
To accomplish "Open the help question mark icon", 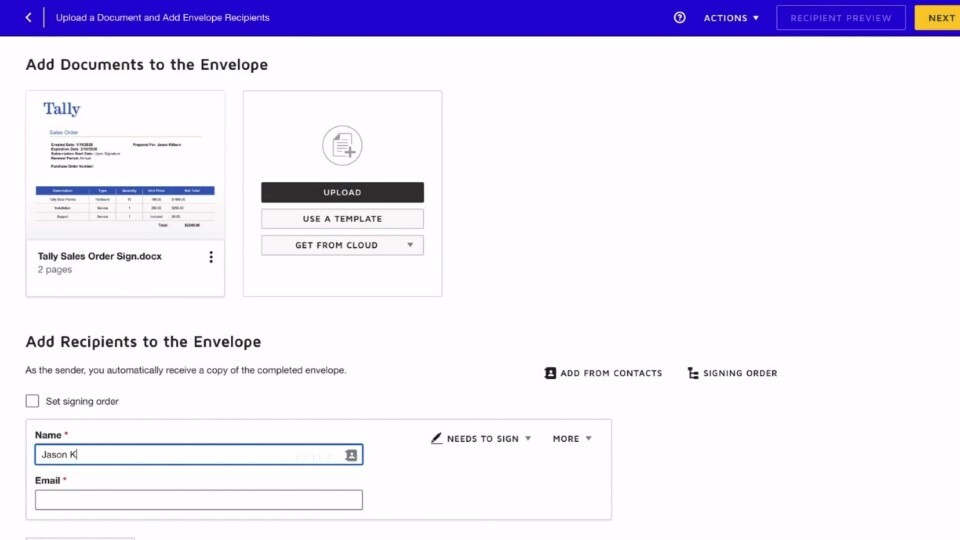I will click(x=680, y=18).
